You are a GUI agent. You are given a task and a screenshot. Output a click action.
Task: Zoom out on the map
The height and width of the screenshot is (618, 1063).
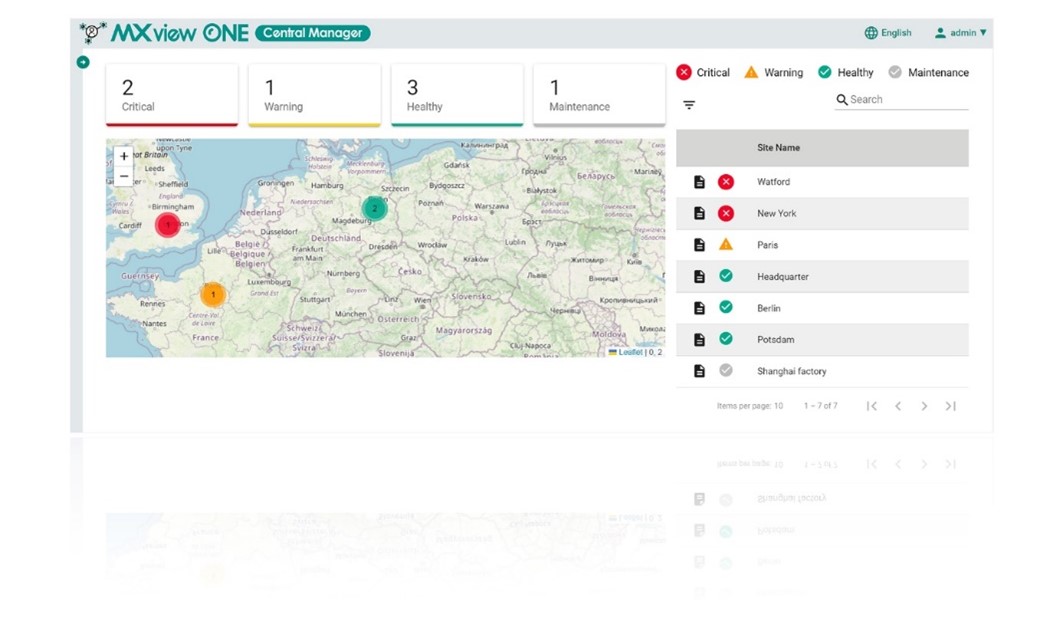pyautogui.click(x=123, y=176)
